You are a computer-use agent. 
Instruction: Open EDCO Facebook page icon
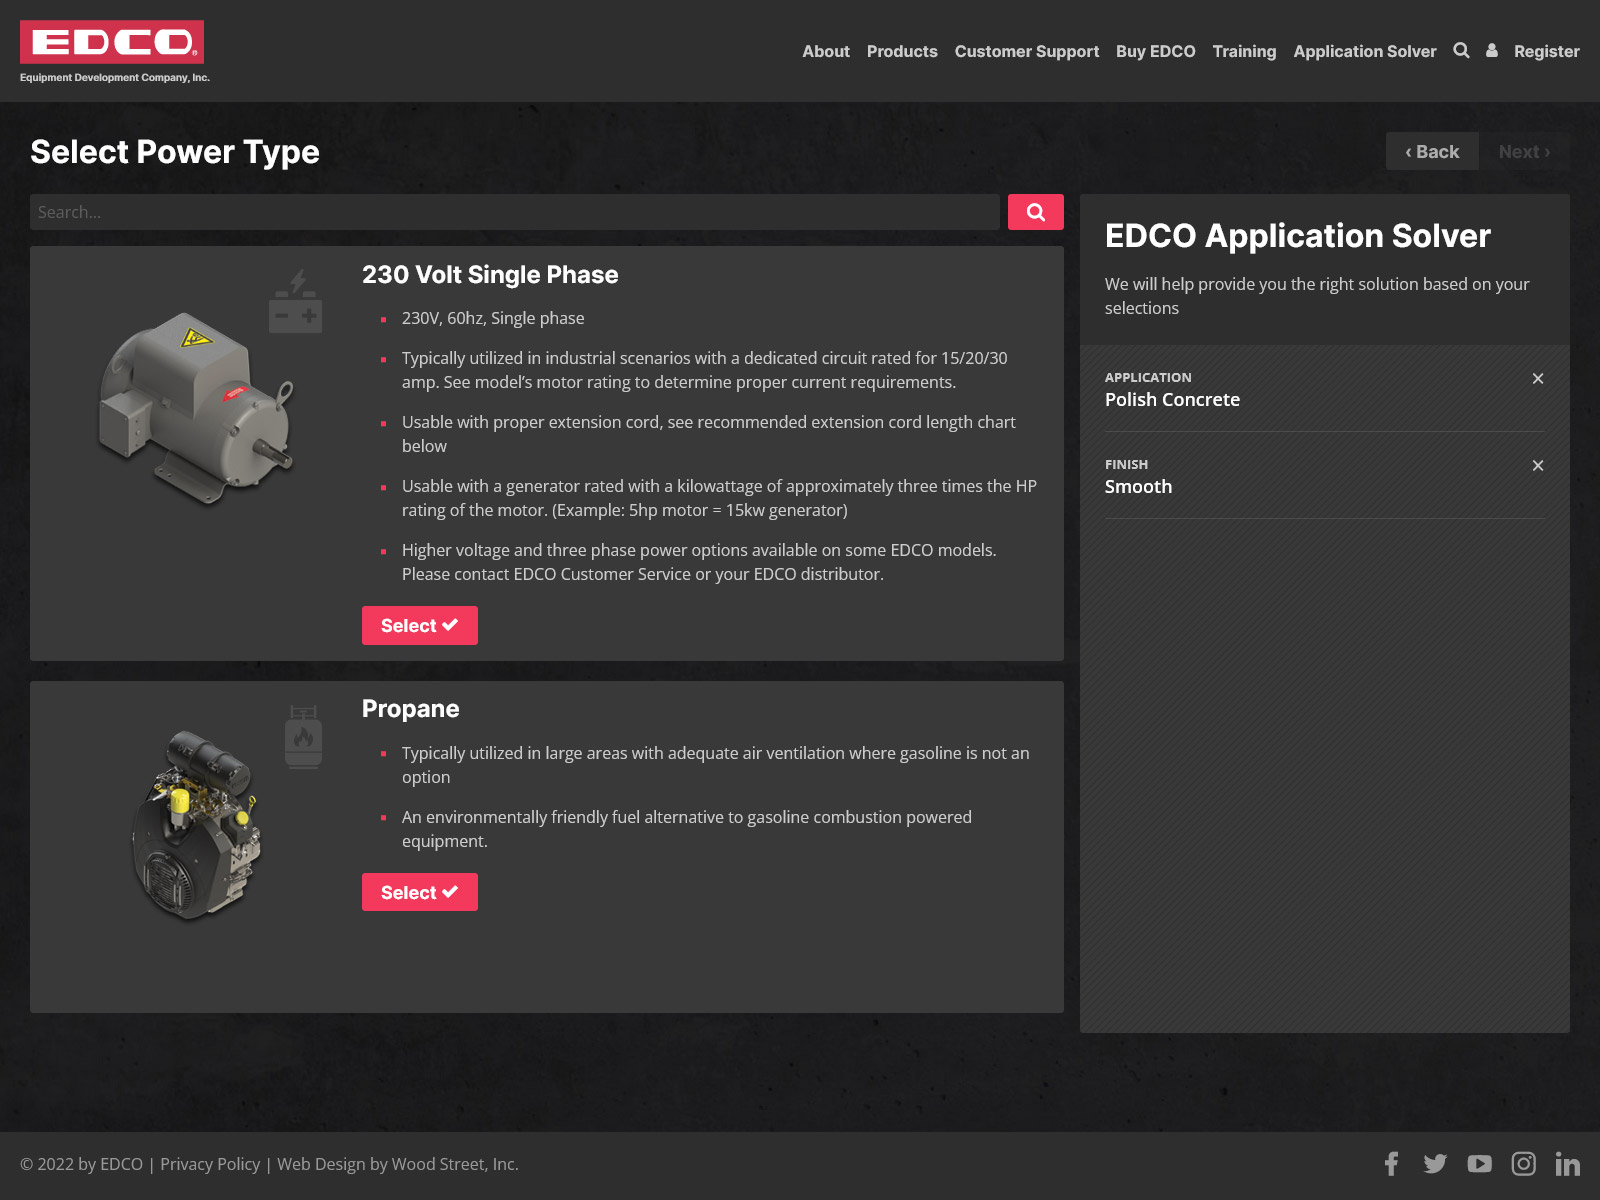[x=1391, y=1163]
